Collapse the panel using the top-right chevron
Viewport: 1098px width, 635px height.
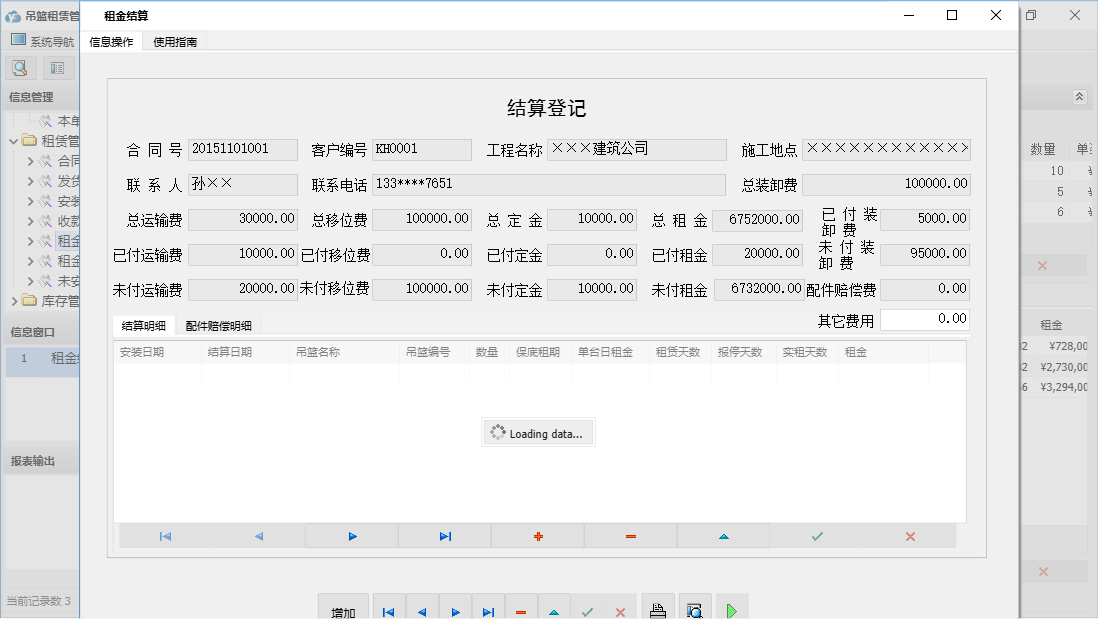1079,97
